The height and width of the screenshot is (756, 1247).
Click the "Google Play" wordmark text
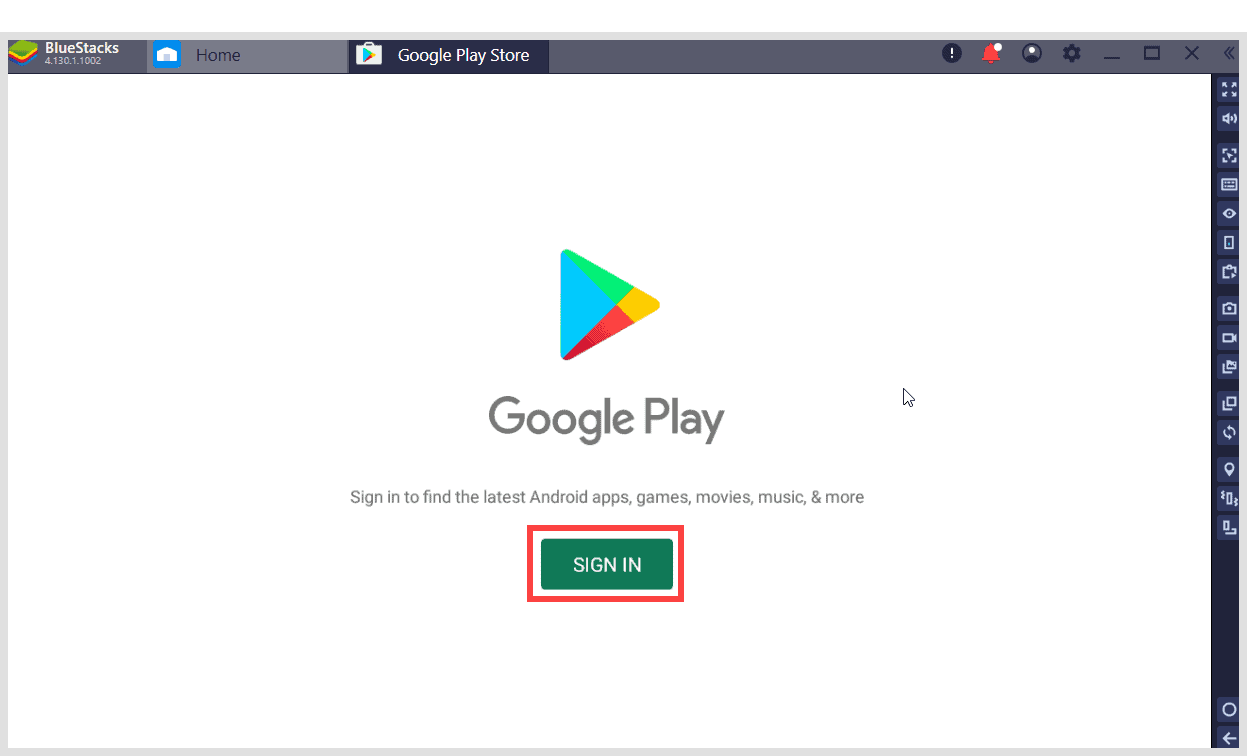click(x=606, y=418)
